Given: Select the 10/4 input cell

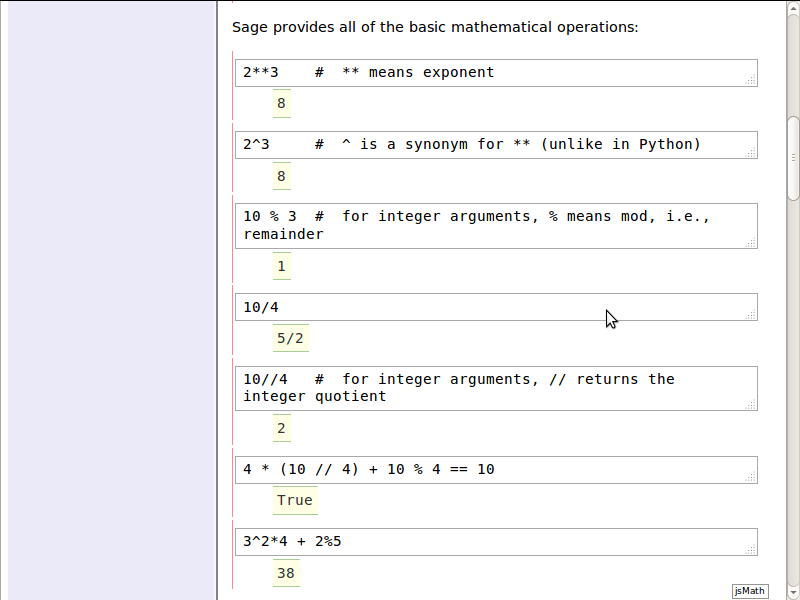Looking at the screenshot, I should (490, 307).
